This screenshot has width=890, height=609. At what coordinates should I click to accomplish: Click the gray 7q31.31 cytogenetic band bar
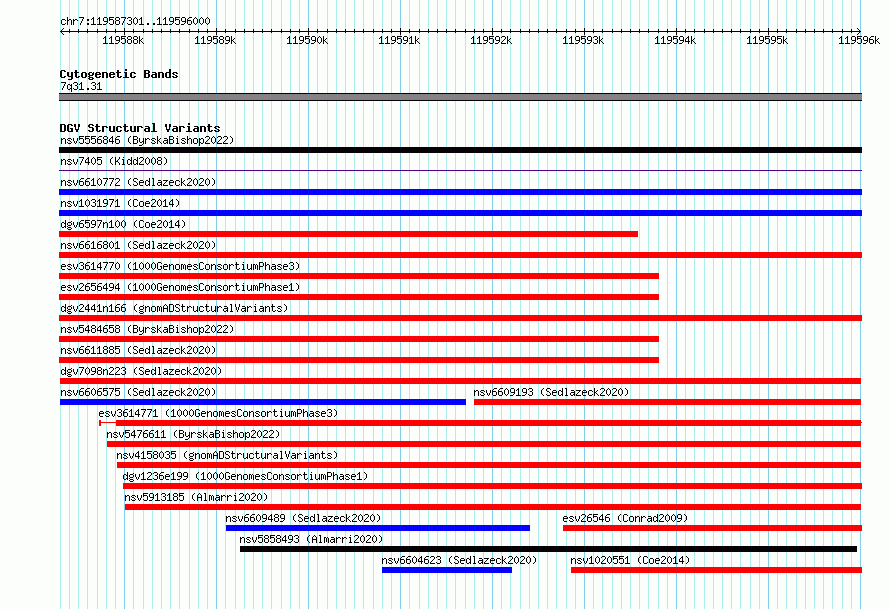coord(460,97)
